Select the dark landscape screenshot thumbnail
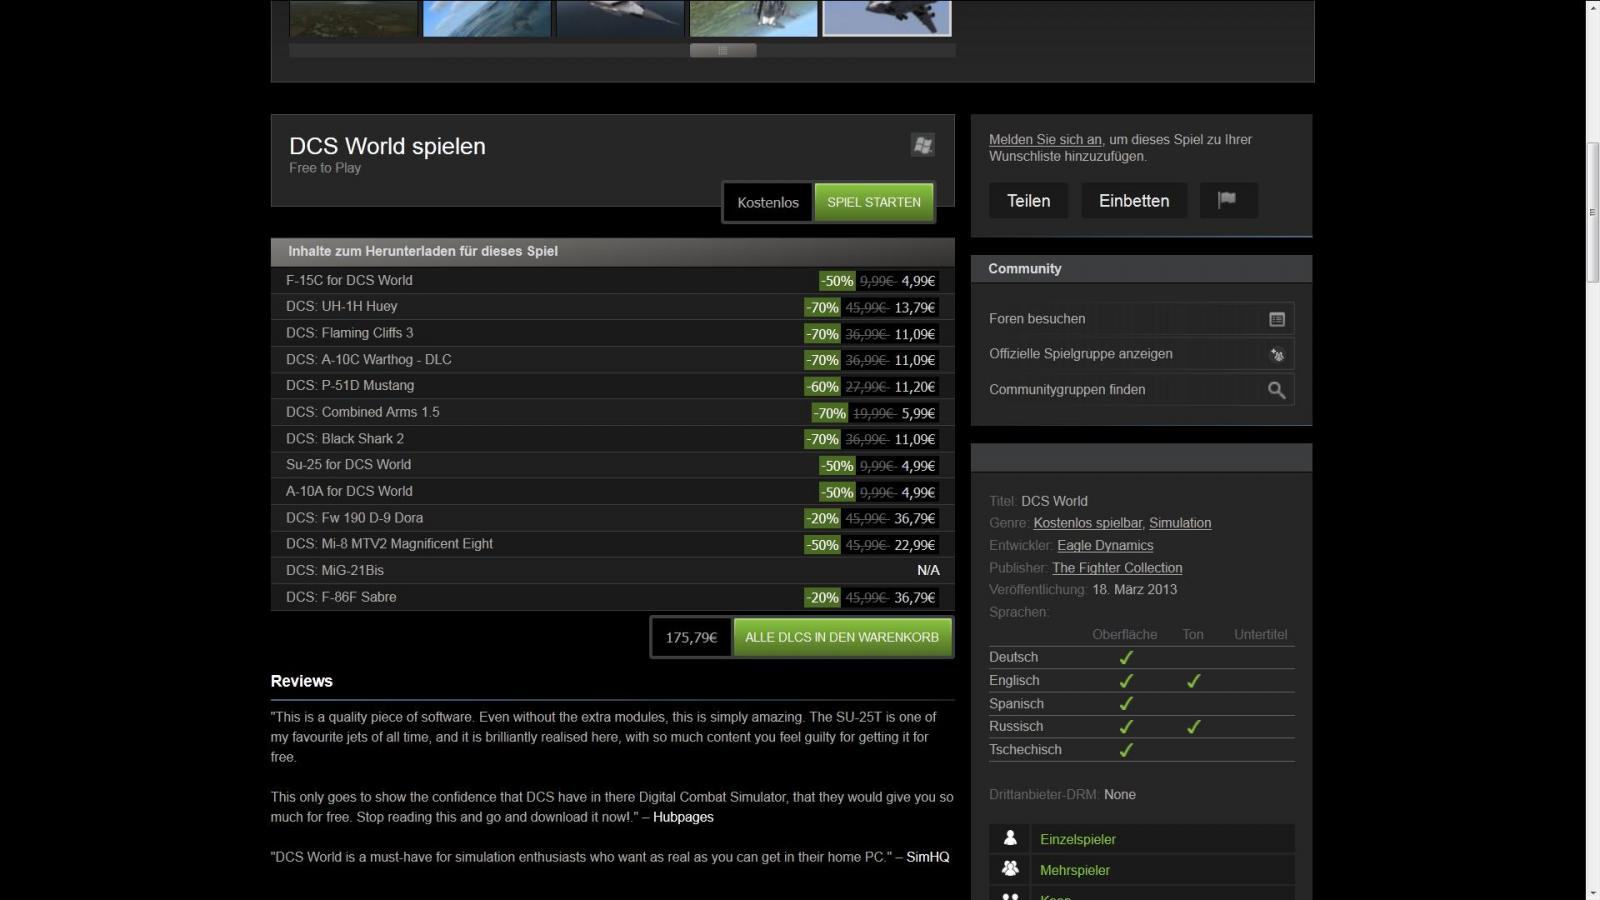1600x900 pixels. [x=353, y=18]
